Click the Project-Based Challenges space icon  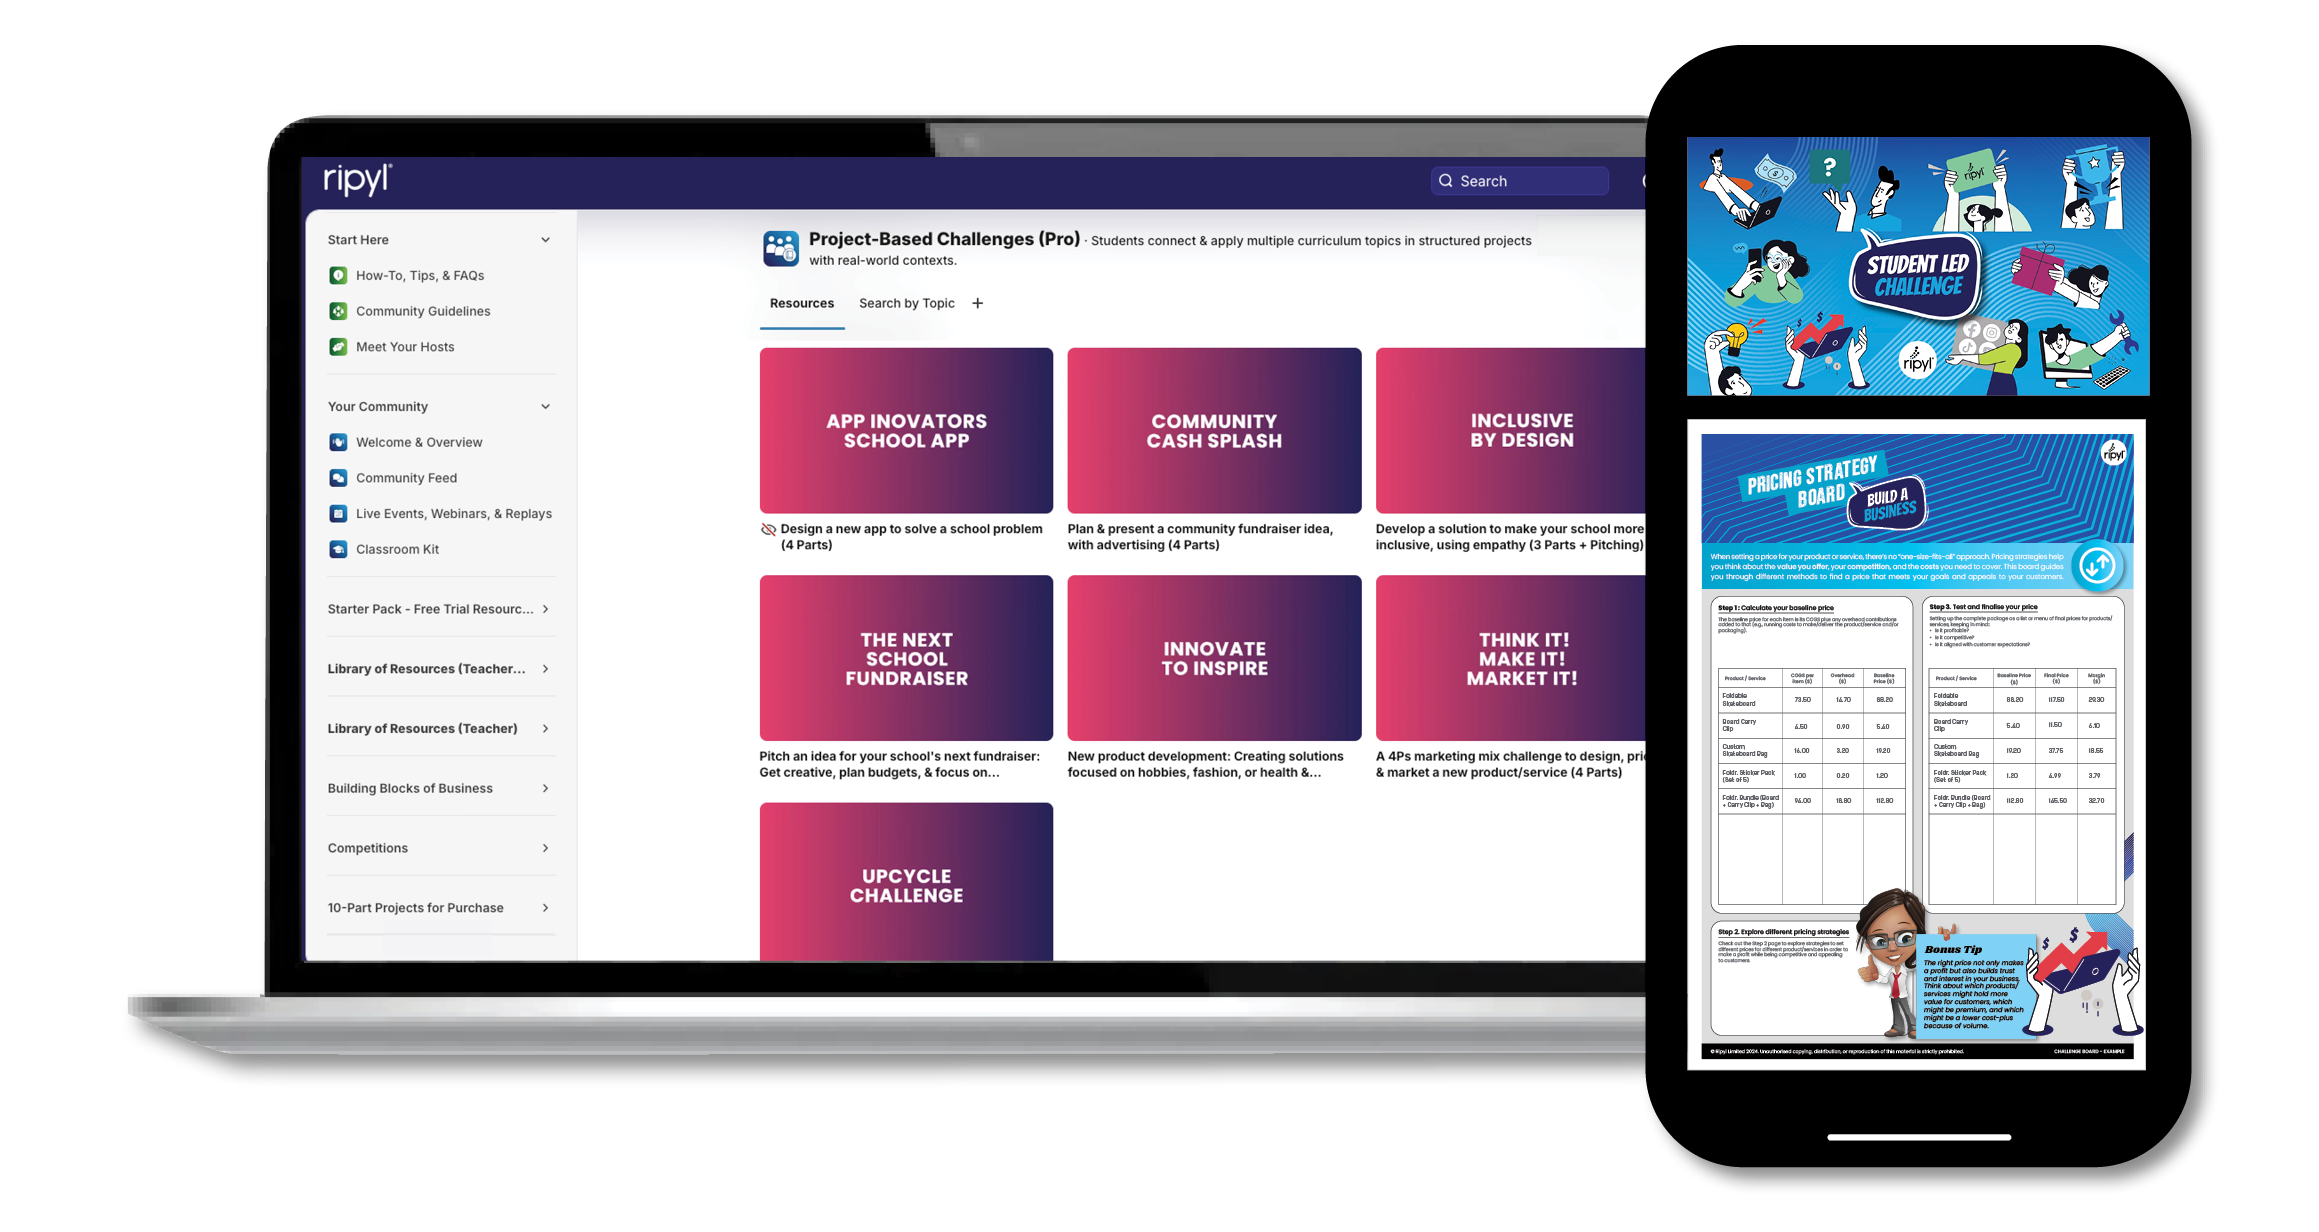tap(781, 248)
